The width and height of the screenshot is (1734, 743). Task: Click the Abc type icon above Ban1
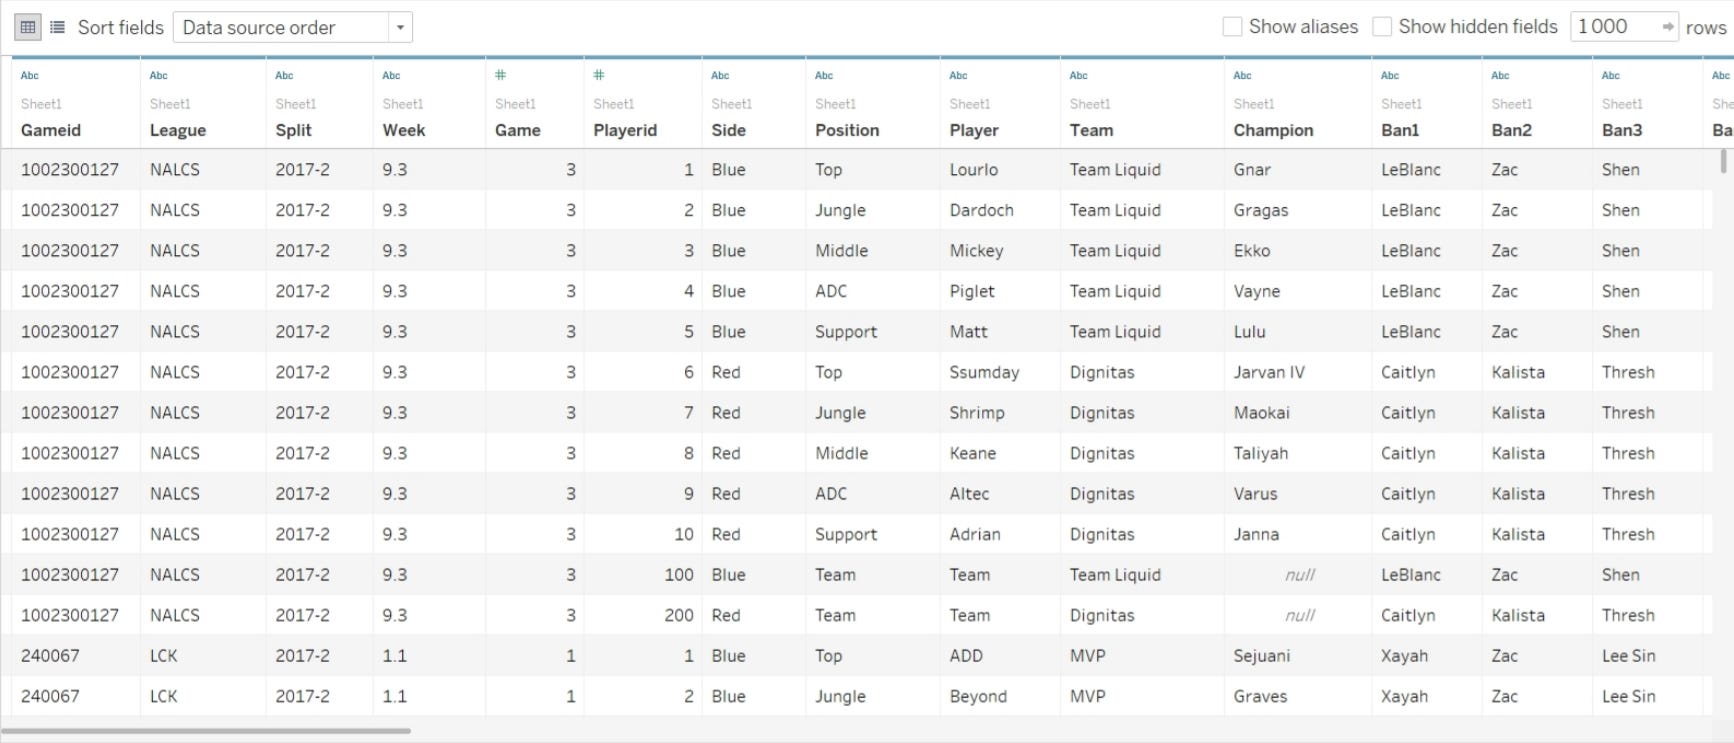coord(1390,75)
